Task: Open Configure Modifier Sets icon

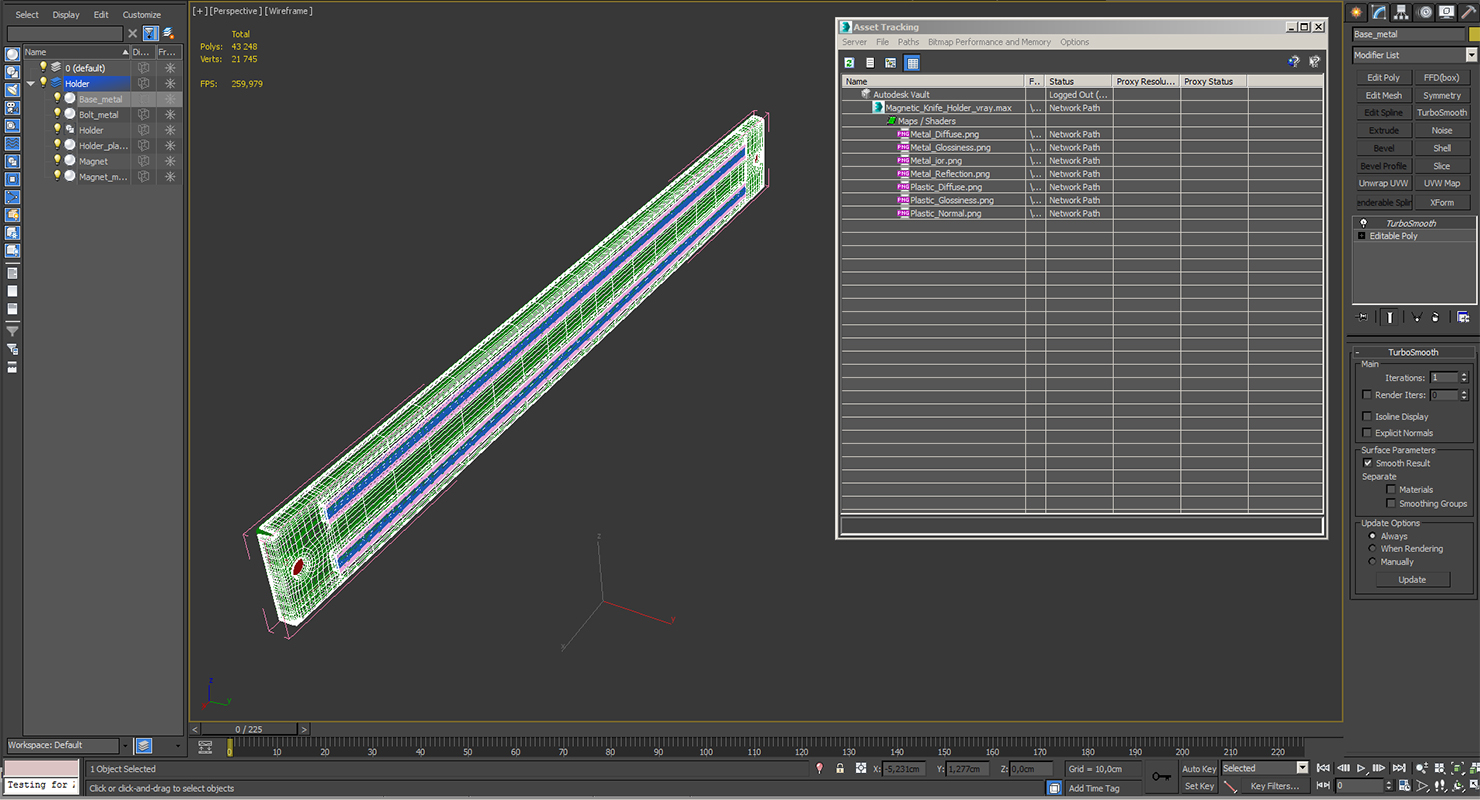Action: [x=1463, y=317]
